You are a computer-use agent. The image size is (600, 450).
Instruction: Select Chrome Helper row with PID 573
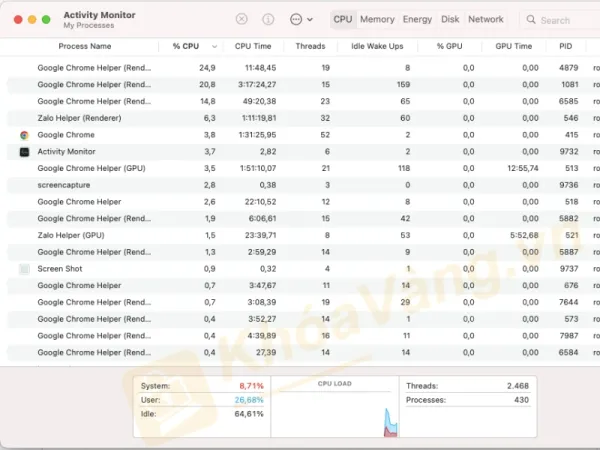pos(303,319)
